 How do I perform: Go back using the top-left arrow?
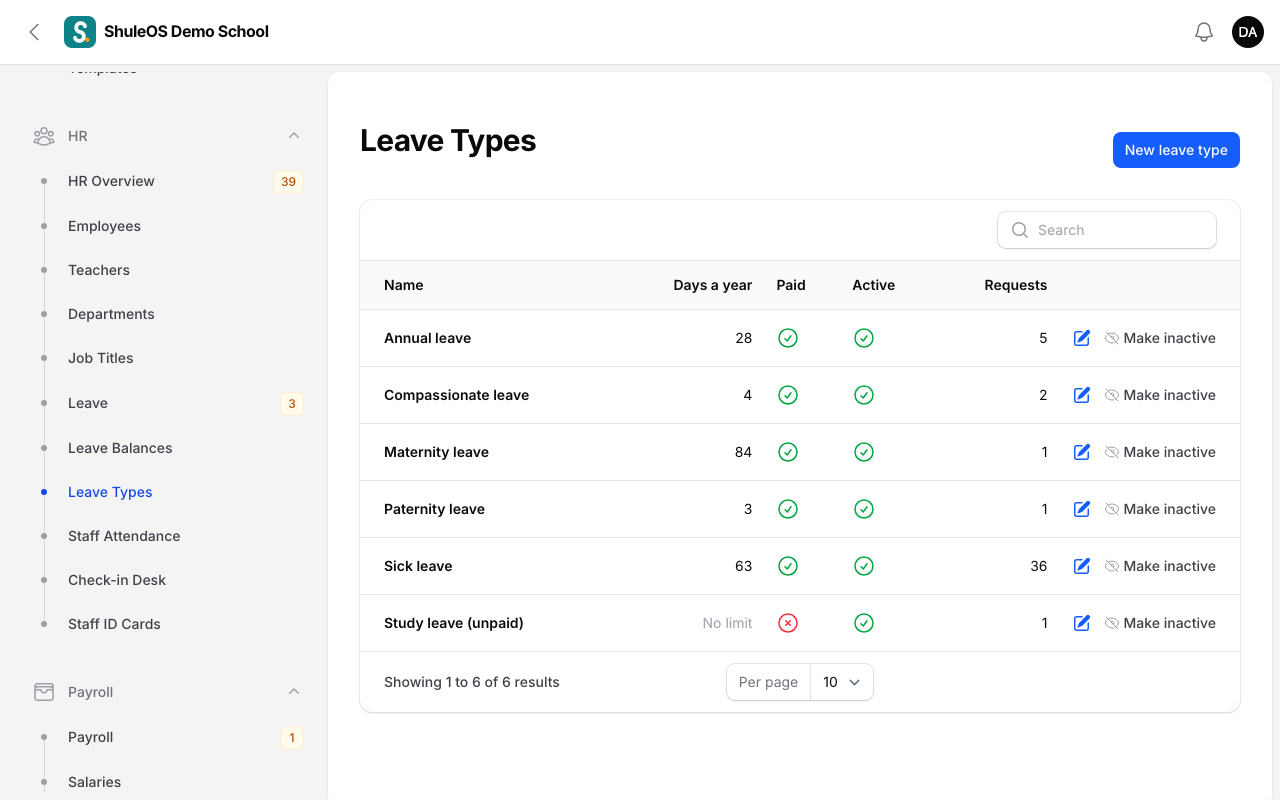(x=34, y=32)
